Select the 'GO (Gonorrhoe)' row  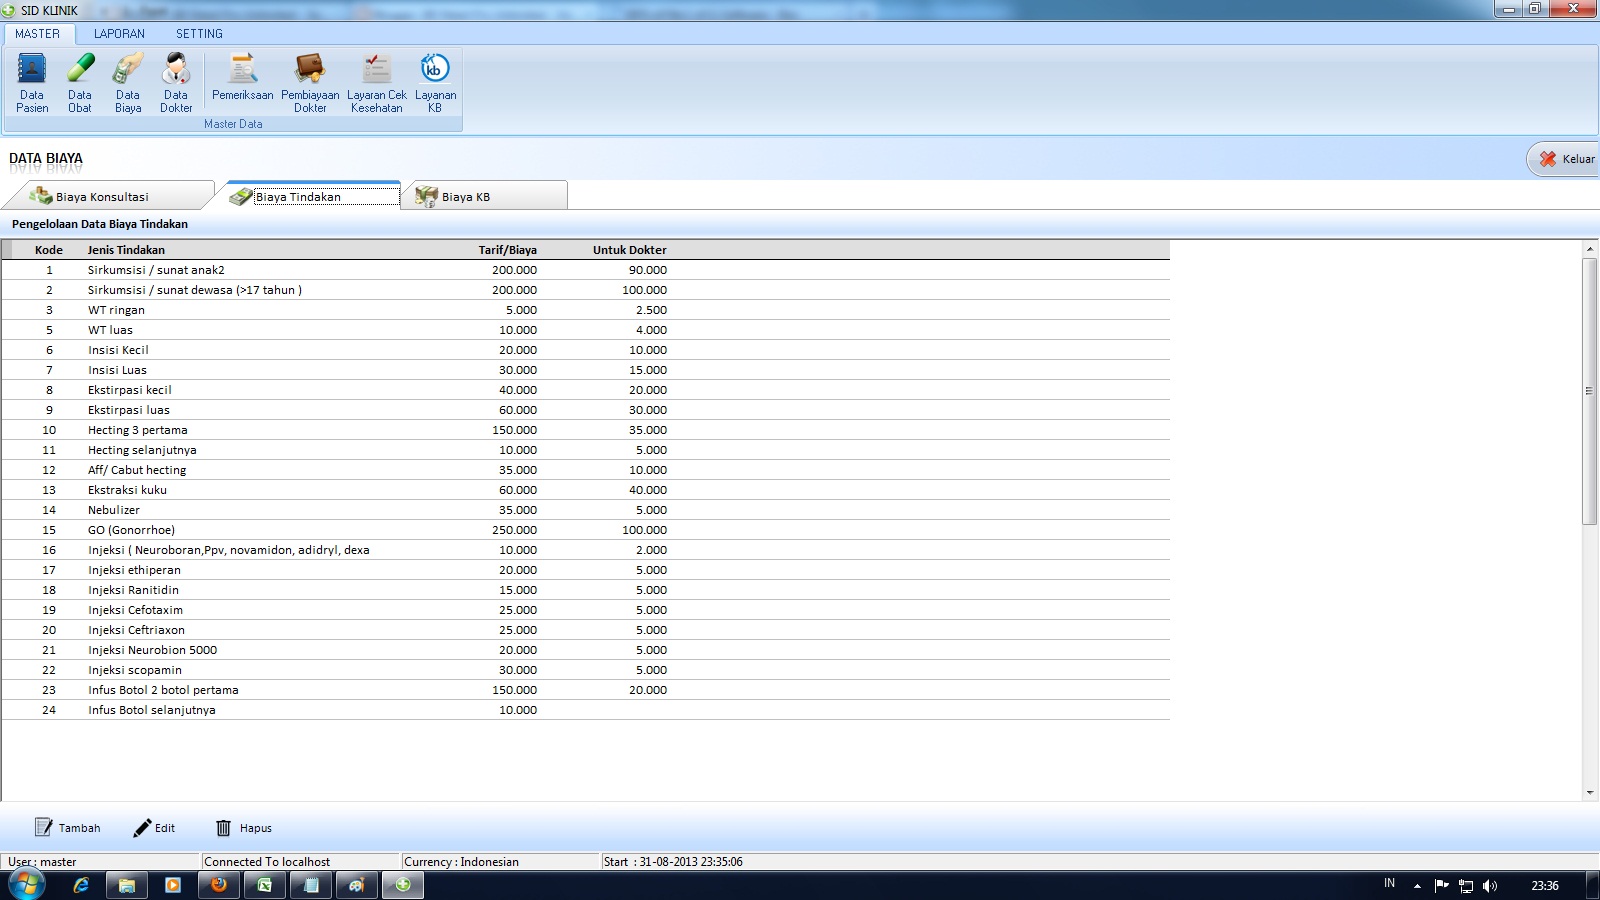[585, 530]
